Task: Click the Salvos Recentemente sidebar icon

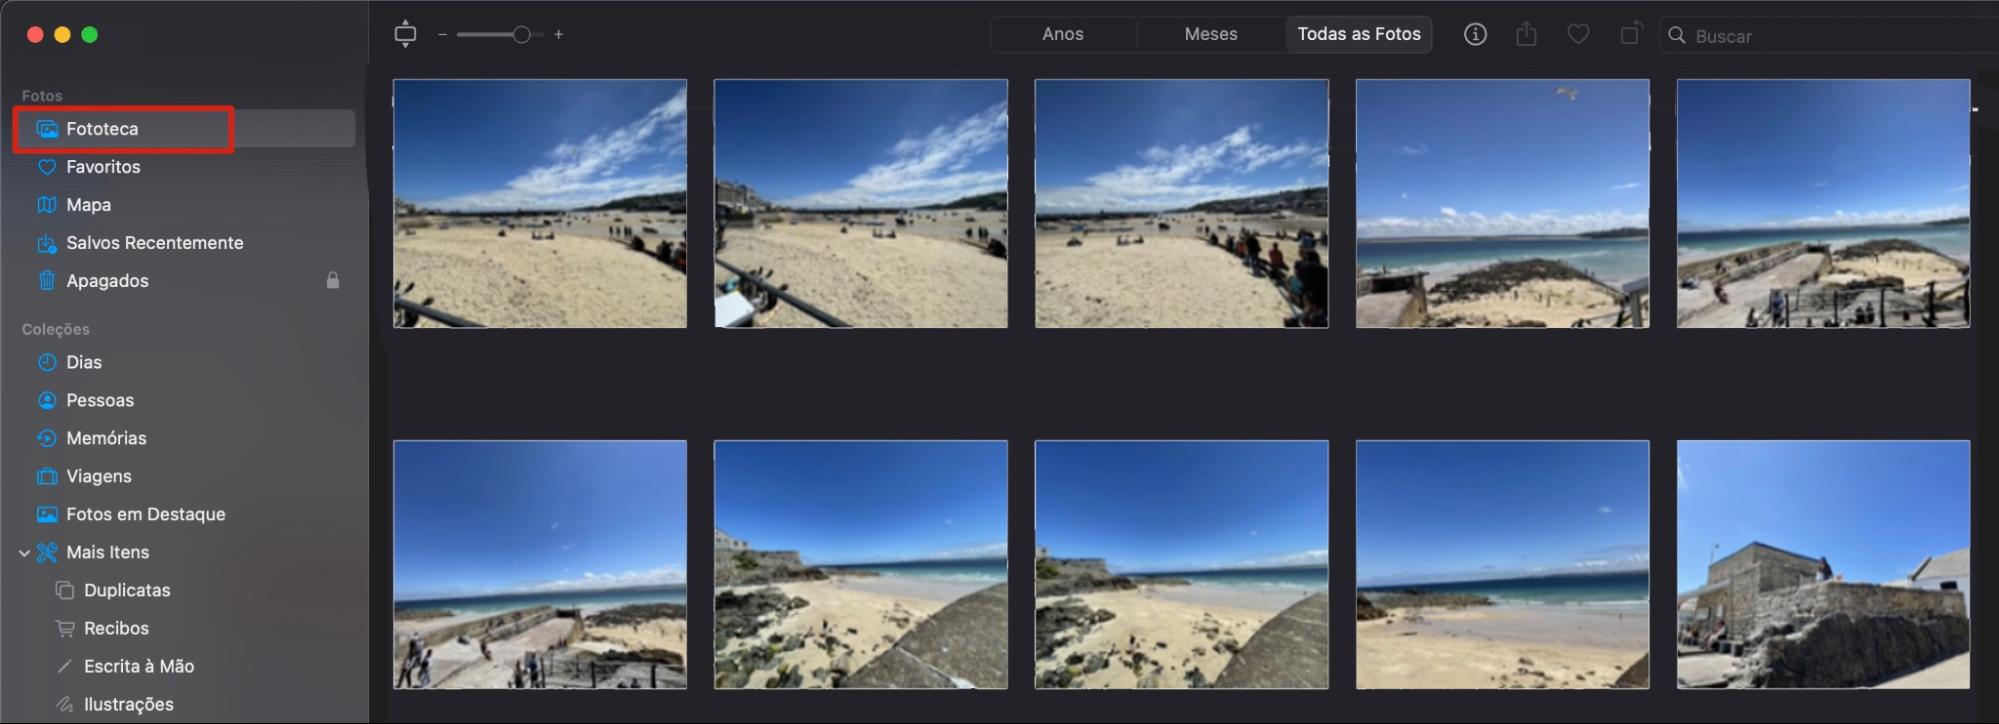Action: (47, 243)
